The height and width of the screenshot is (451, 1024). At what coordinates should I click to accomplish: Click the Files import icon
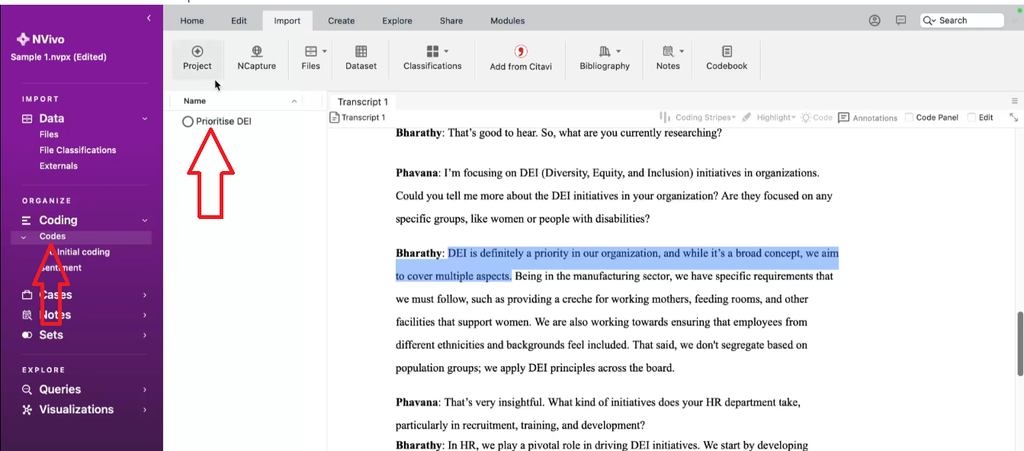click(311, 51)
